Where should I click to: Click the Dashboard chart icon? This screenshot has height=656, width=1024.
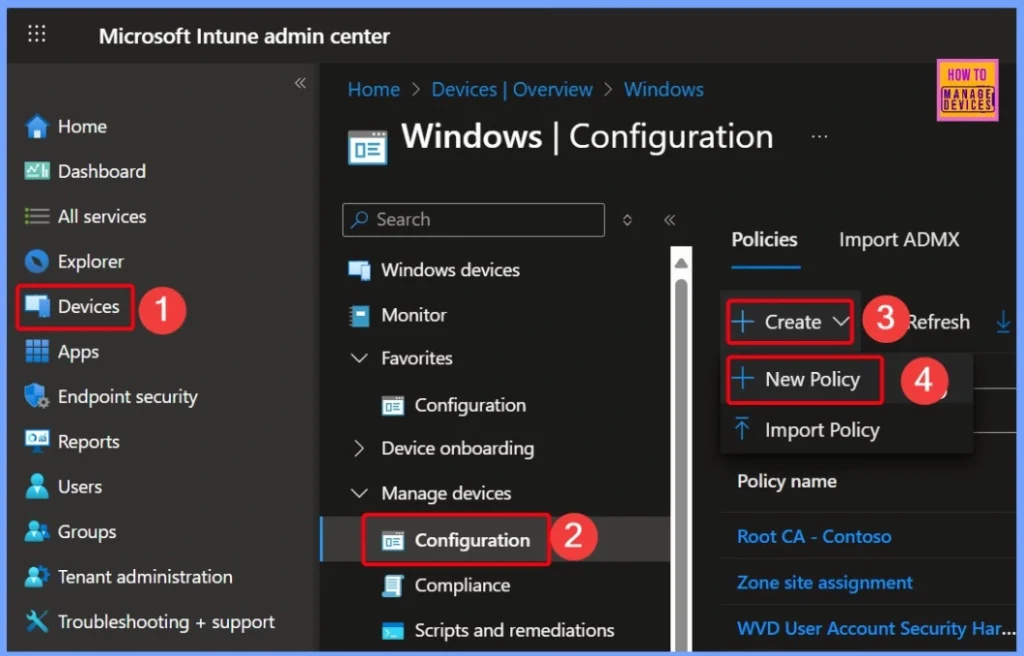pos(37,171)
